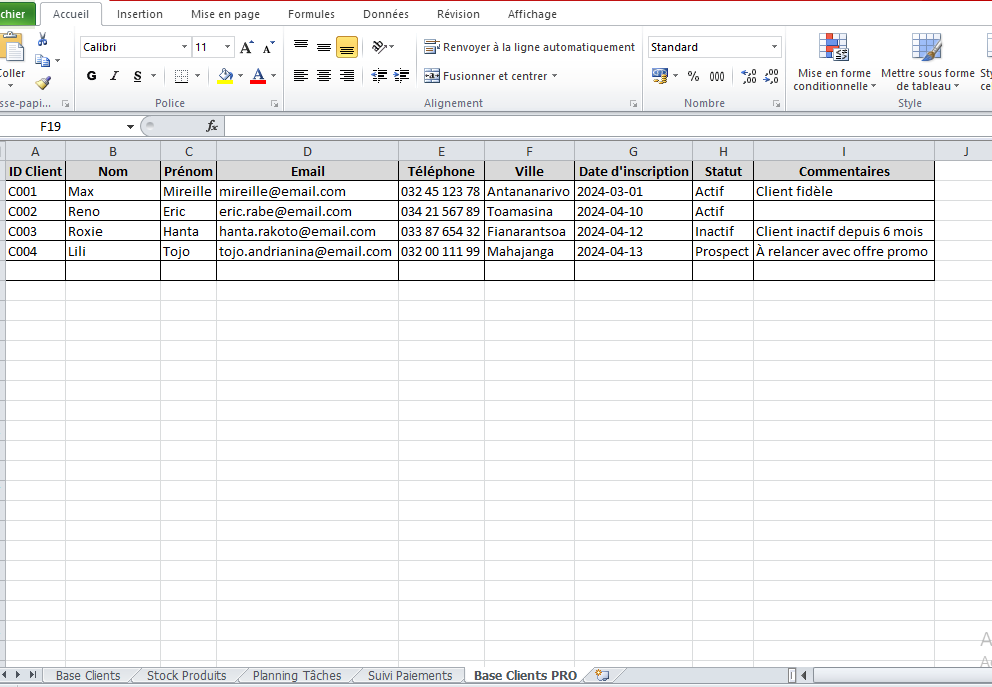Click Fusionner et centrer
Screen dimensions: 992x687
pyautogui.click(x=485, y=76)
